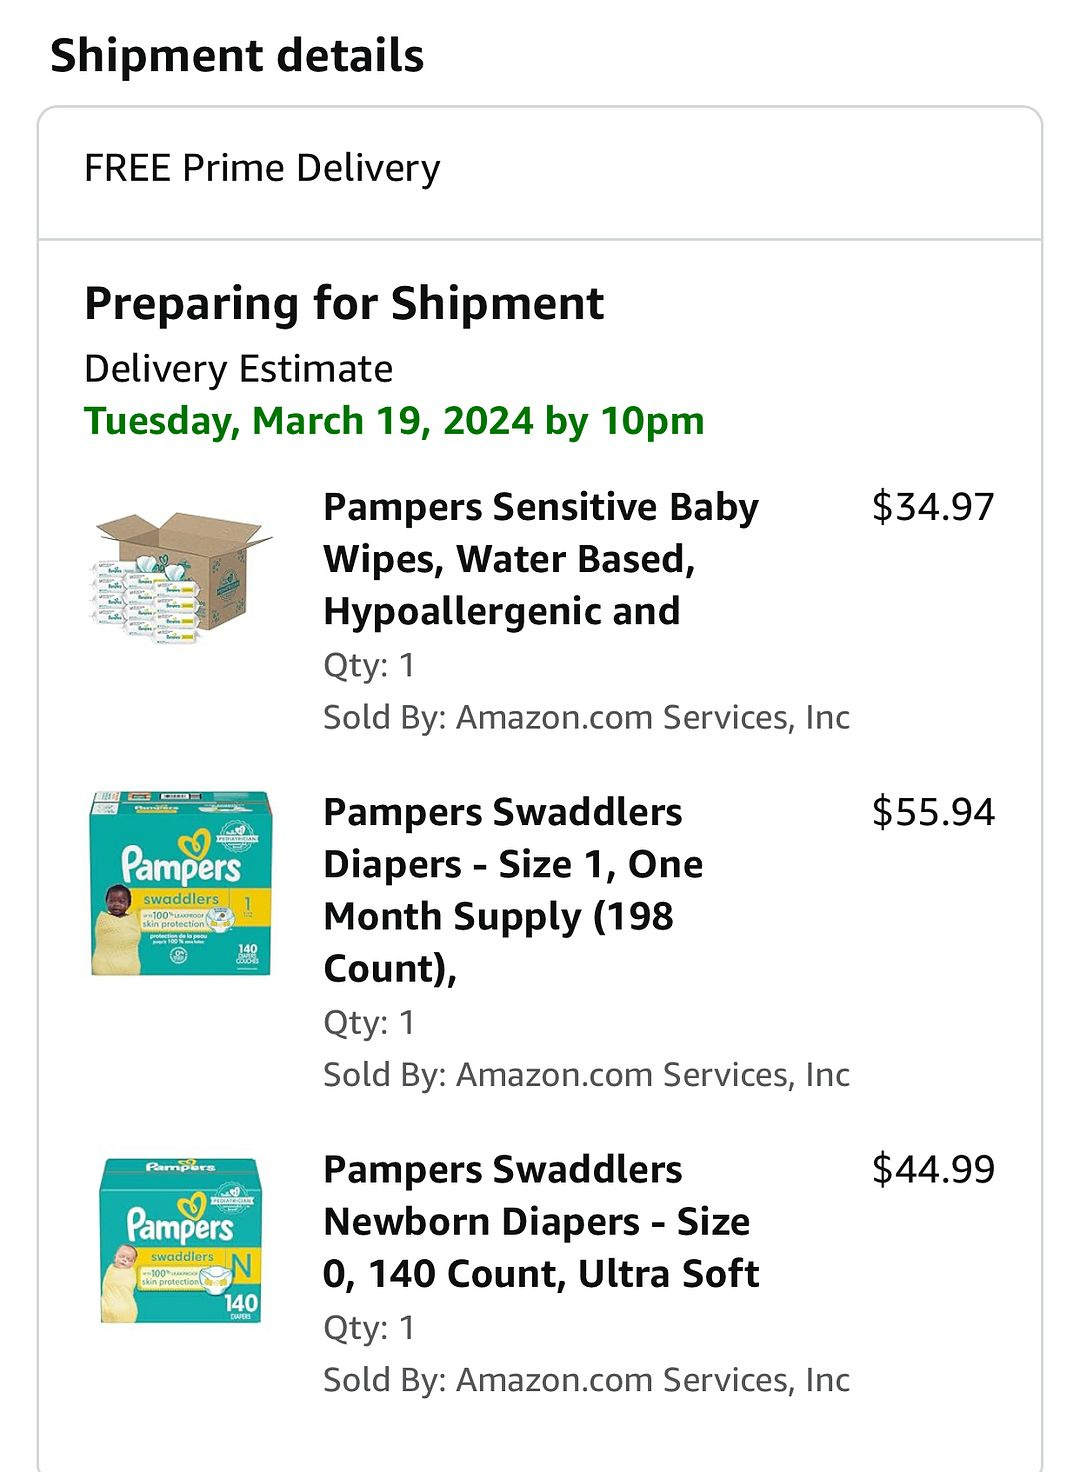This screenshot has height=1472, width=1080.
Task: Click the Tuesday, March 19, 2024 delivery date
Action: [394, 421]
